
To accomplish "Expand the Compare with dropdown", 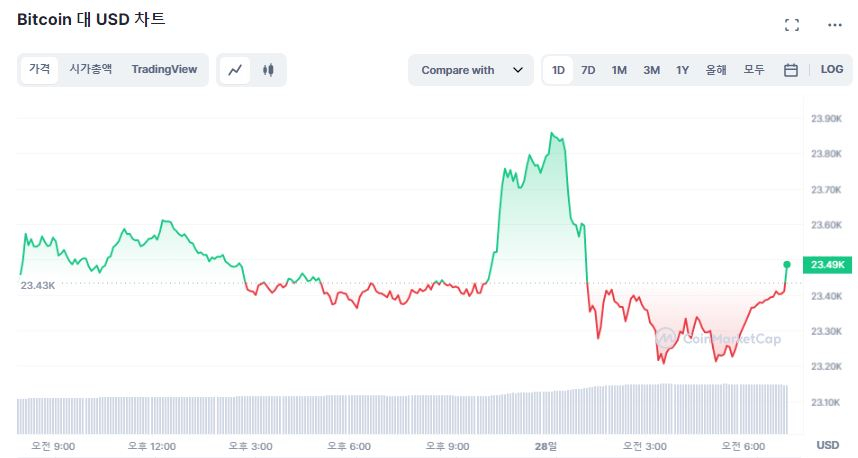I will coord(470,70).
